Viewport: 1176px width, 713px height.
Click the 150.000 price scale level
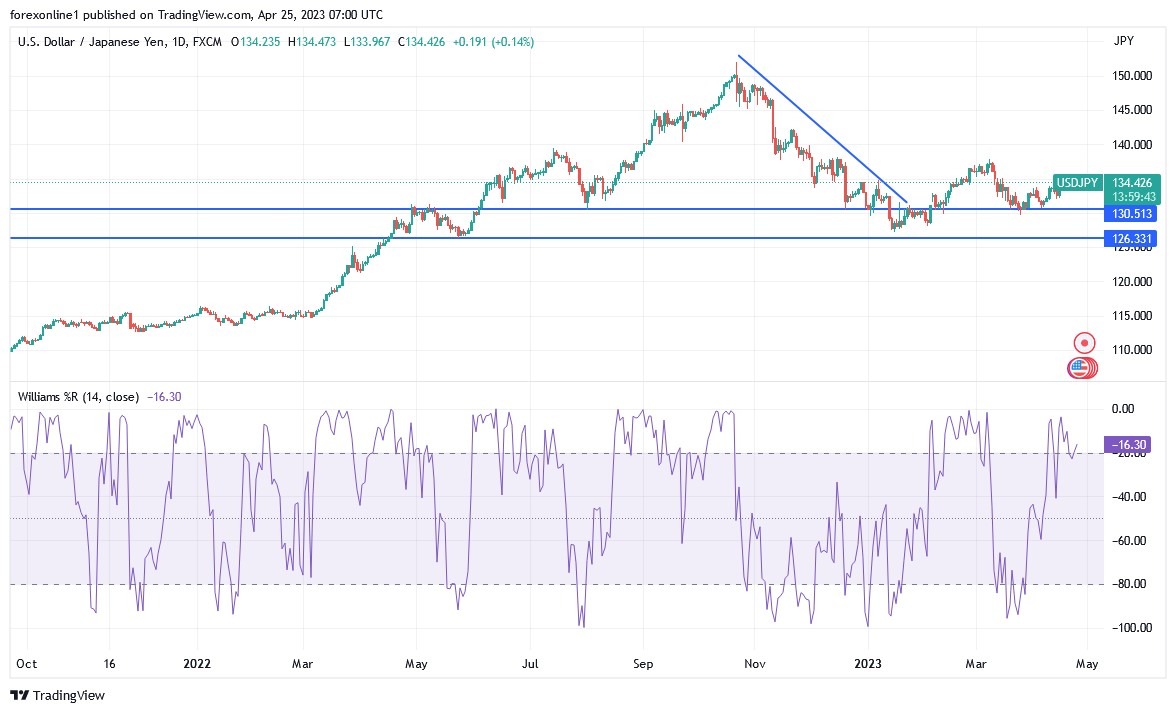click(x=1131, y=76)
